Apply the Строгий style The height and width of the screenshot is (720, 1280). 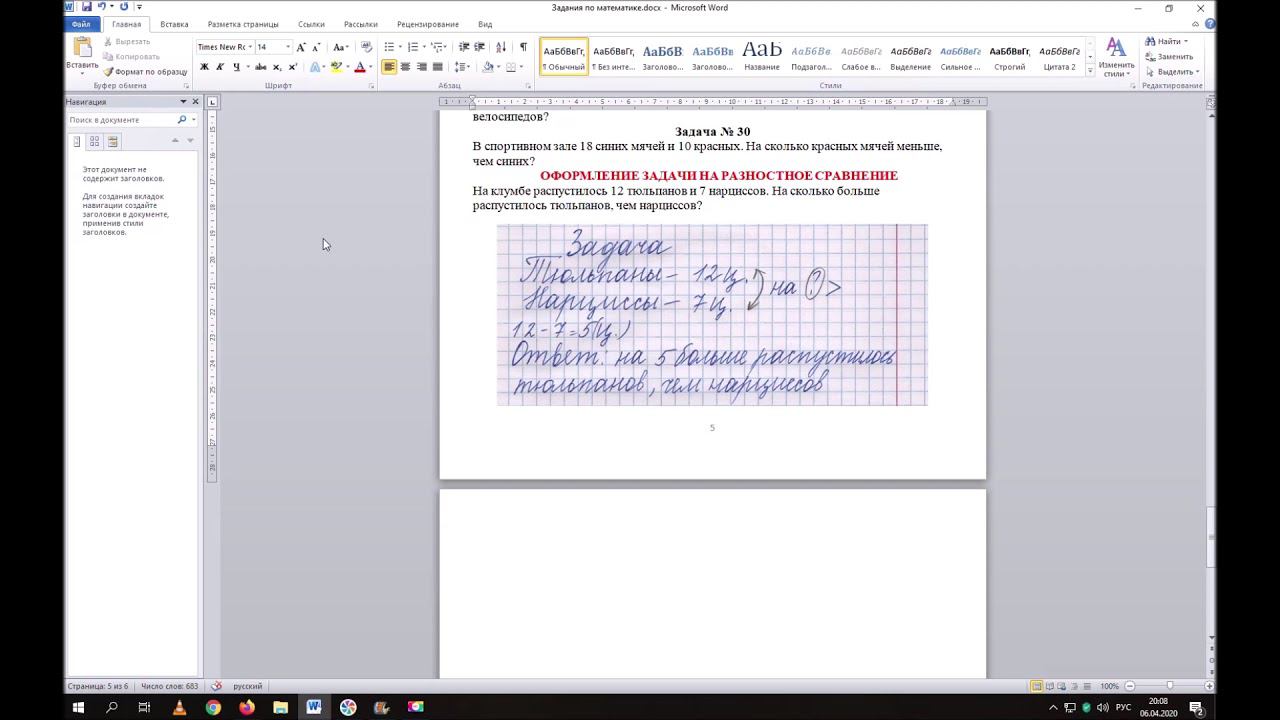1010,56
